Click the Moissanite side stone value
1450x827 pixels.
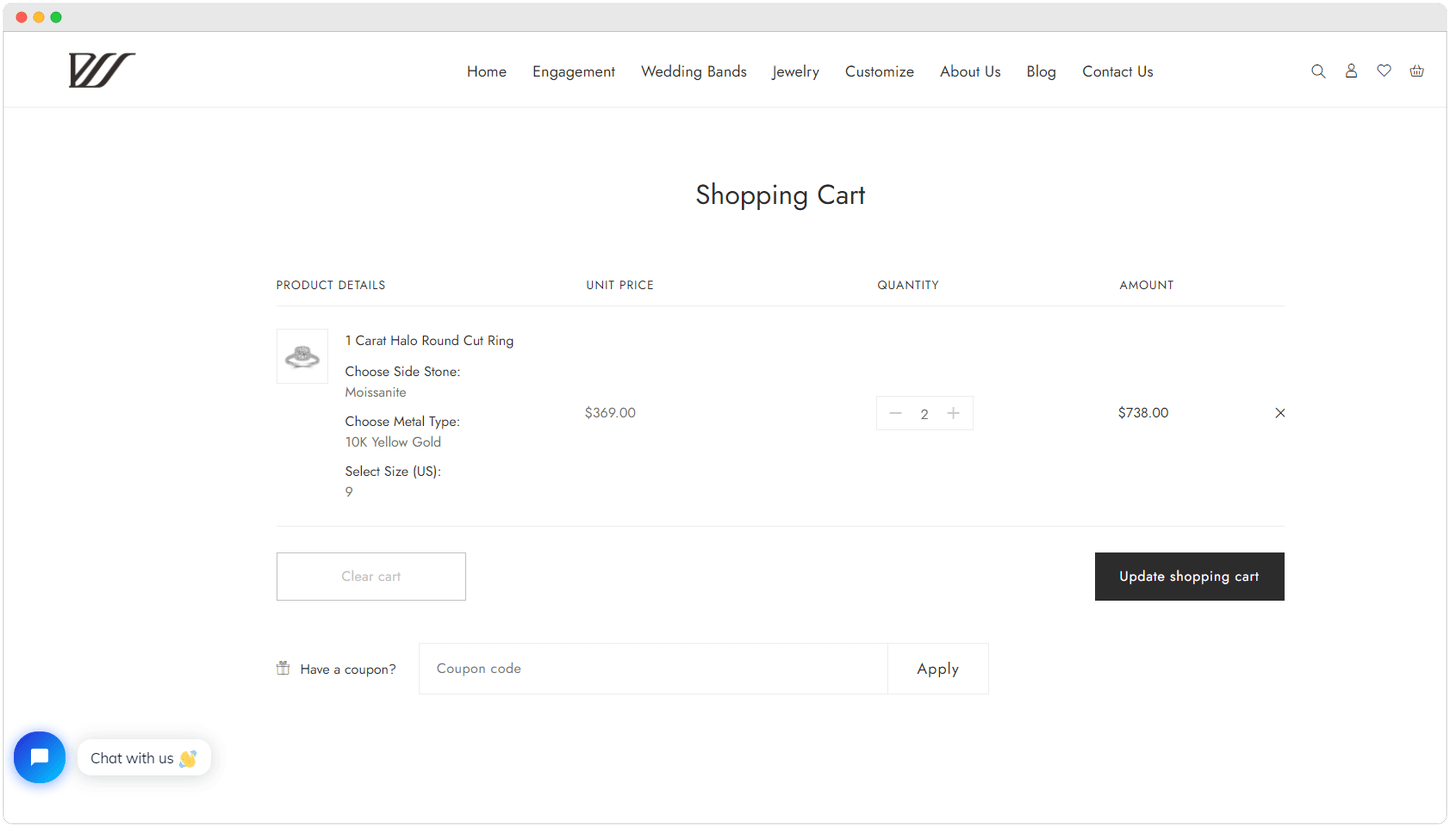[x=376, y=392]
